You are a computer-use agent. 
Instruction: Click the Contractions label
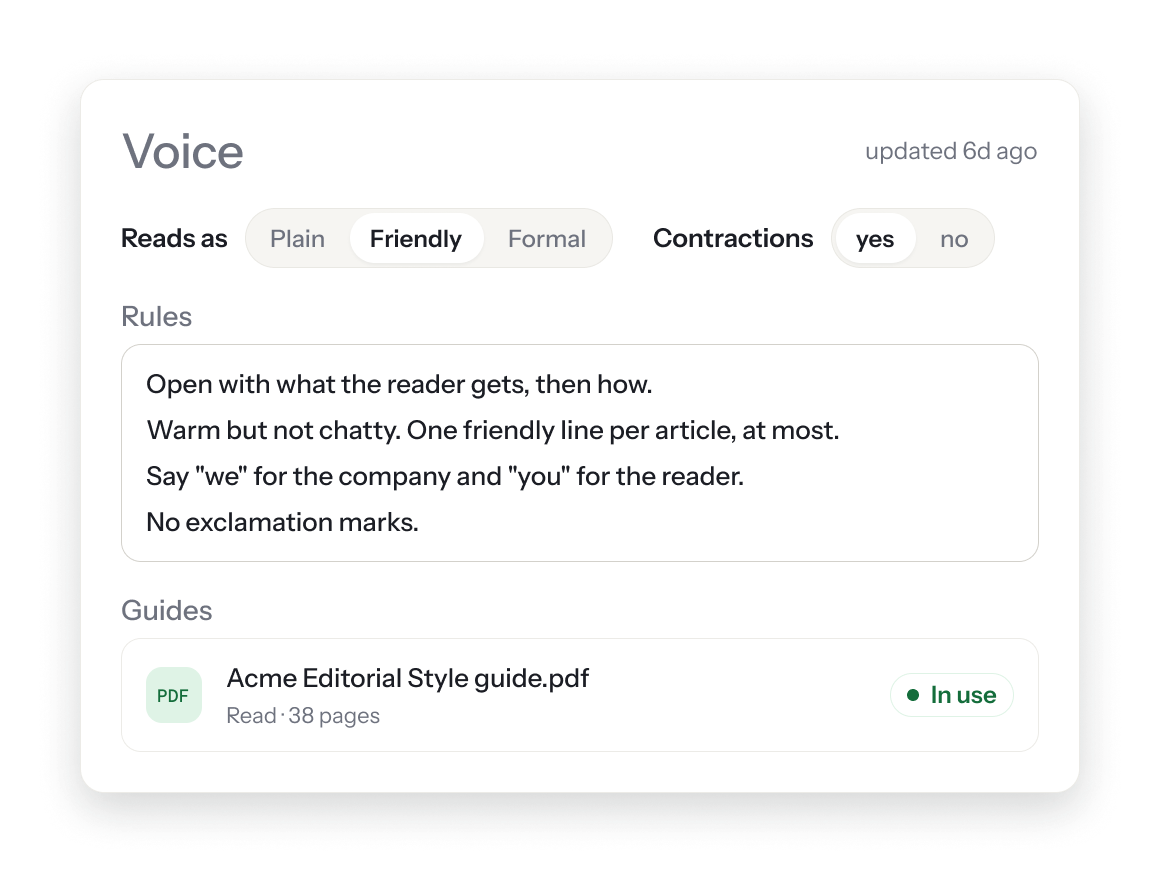tap(733, 238)
